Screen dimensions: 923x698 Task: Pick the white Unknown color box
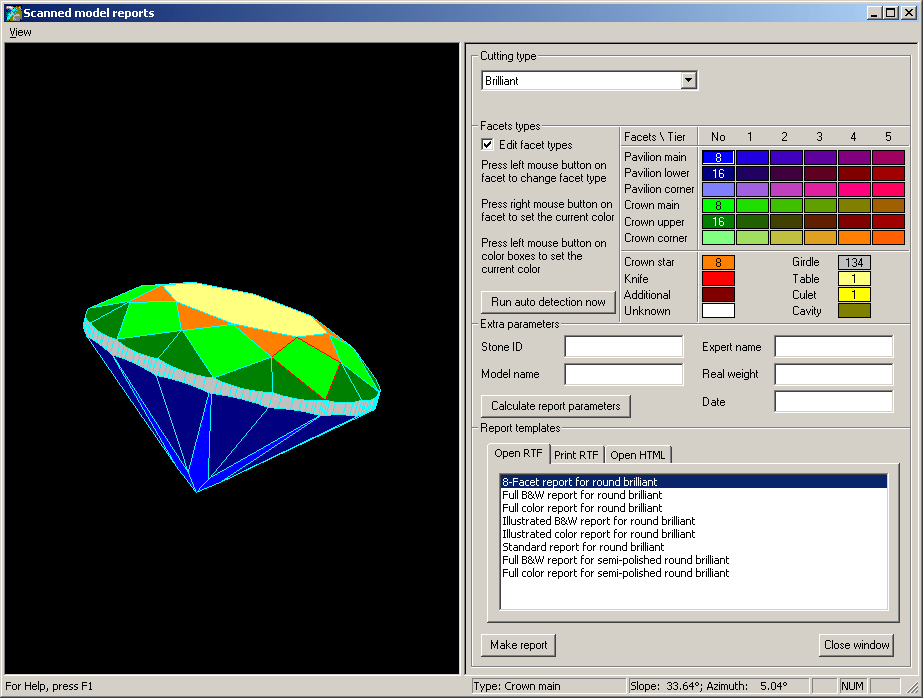(718, 311)
